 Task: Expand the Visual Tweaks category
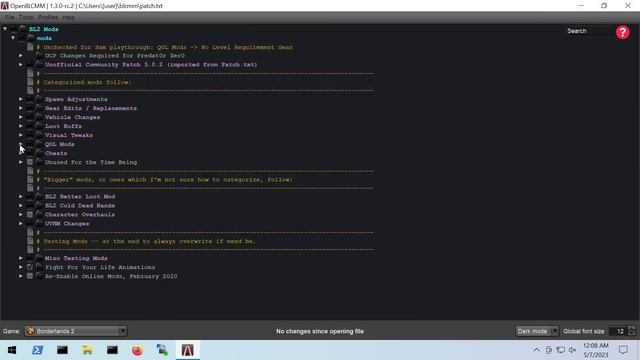click(x=21, y=135)
